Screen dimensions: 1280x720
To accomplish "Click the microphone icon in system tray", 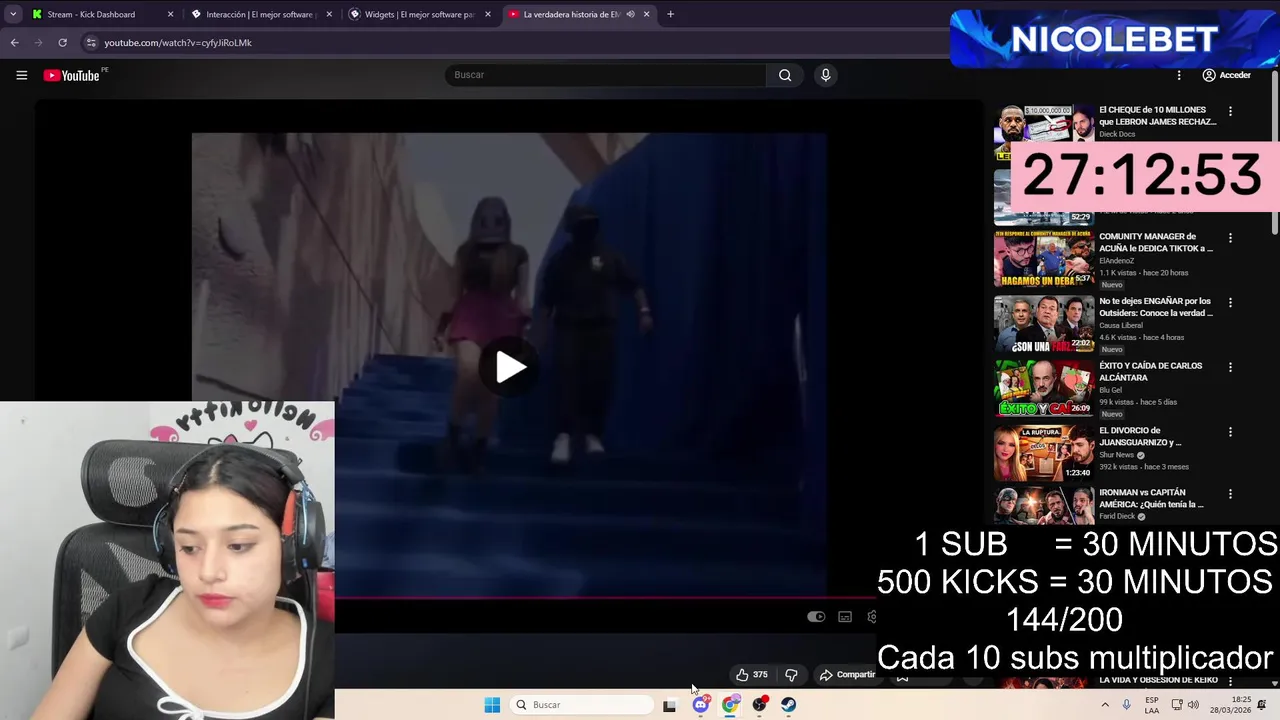I will [x=1127, y=705].
